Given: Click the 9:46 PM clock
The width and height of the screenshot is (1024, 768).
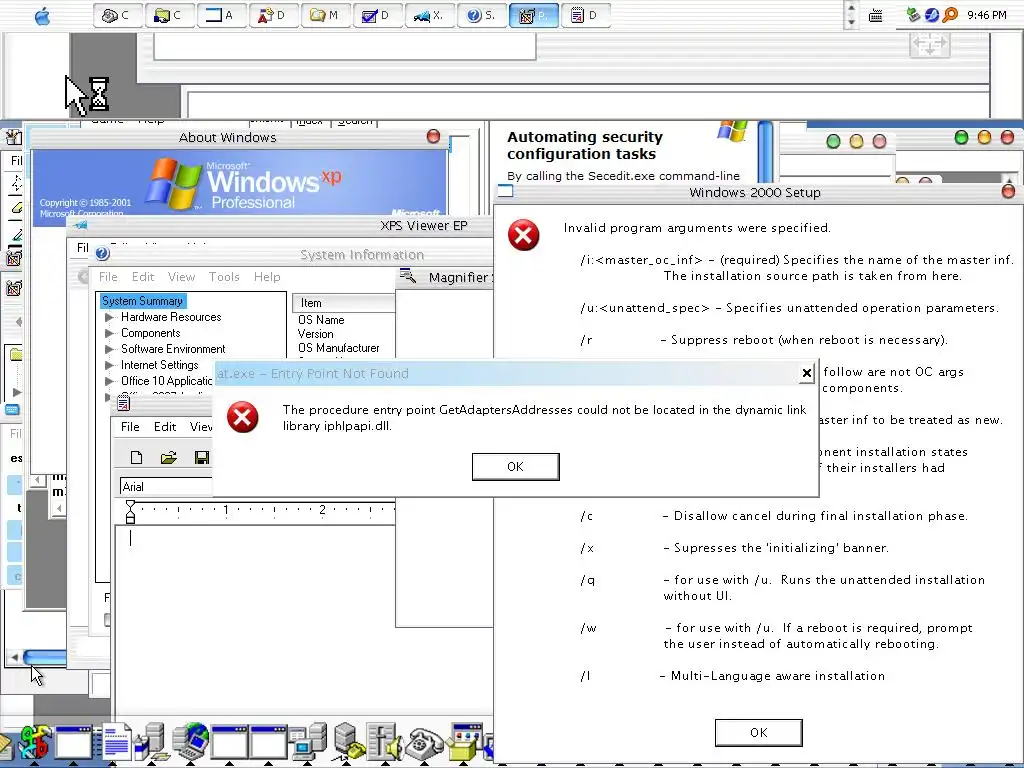Looking at the screenshot, I should pyautogui.click(x=987, y=14).
